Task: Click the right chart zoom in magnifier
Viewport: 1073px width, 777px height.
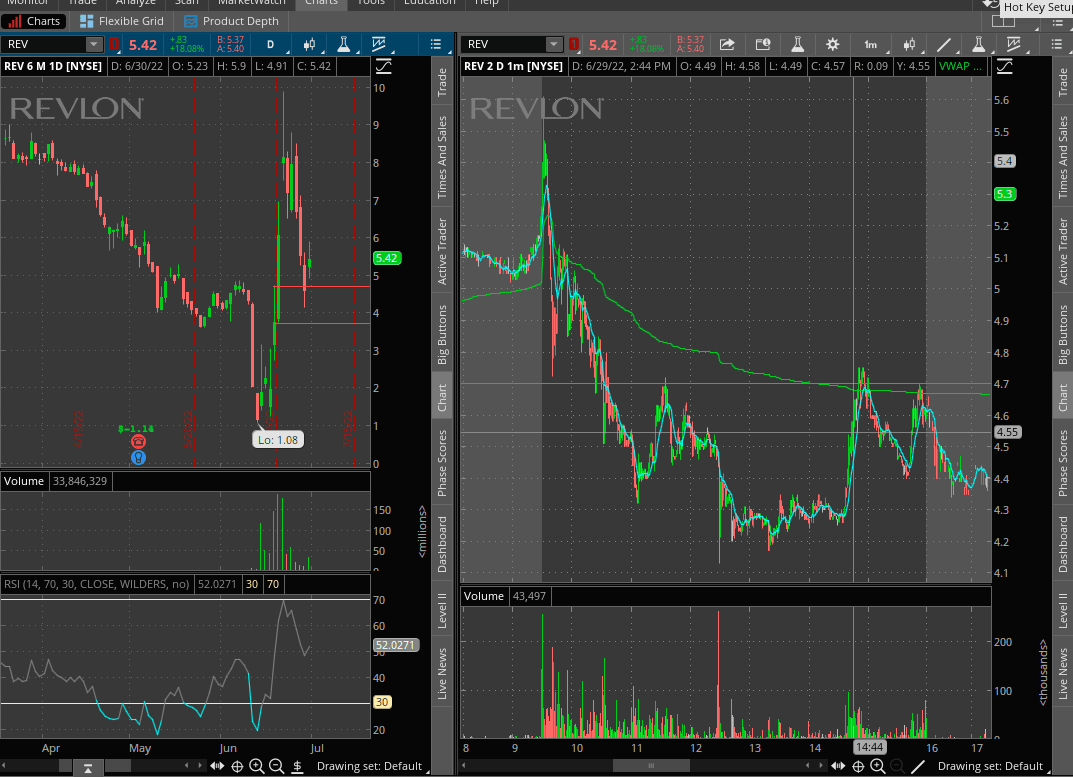Action: pos(877,766)
